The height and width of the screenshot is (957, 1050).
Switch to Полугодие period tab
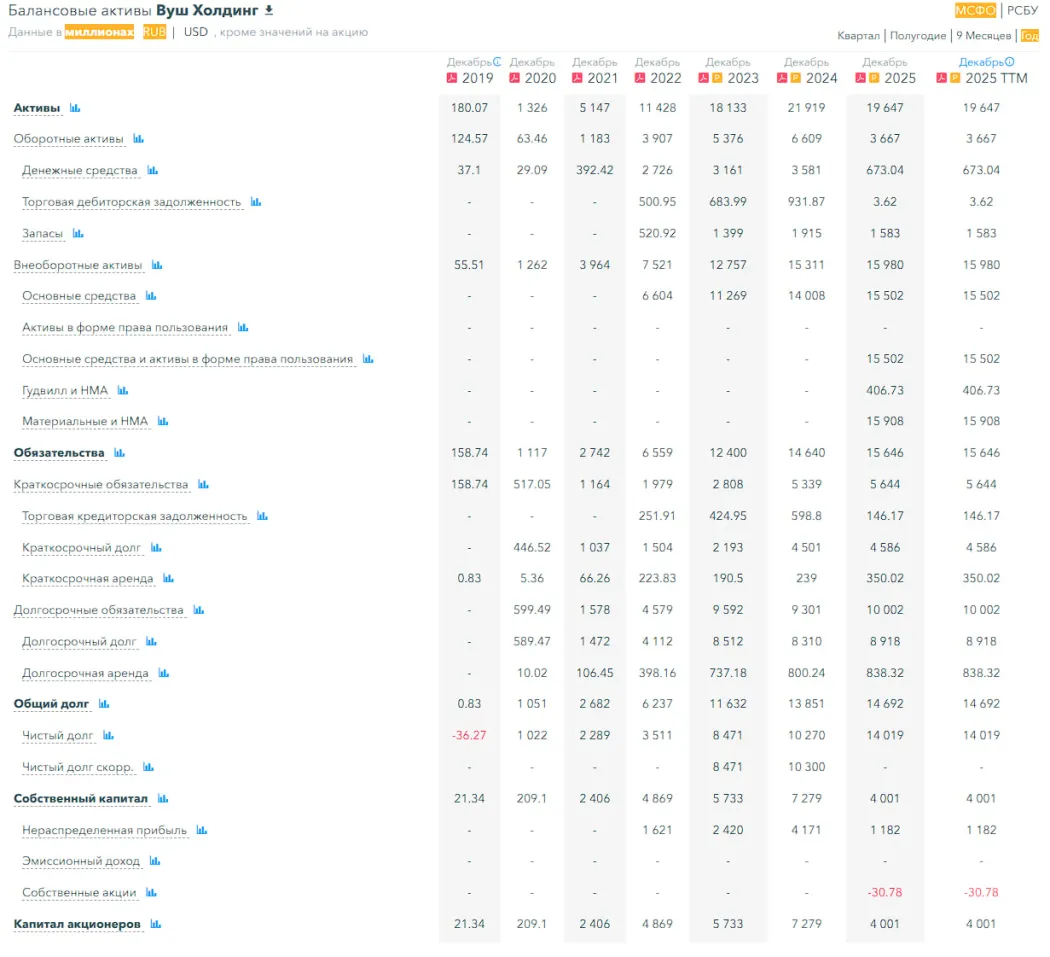(918, 36)
